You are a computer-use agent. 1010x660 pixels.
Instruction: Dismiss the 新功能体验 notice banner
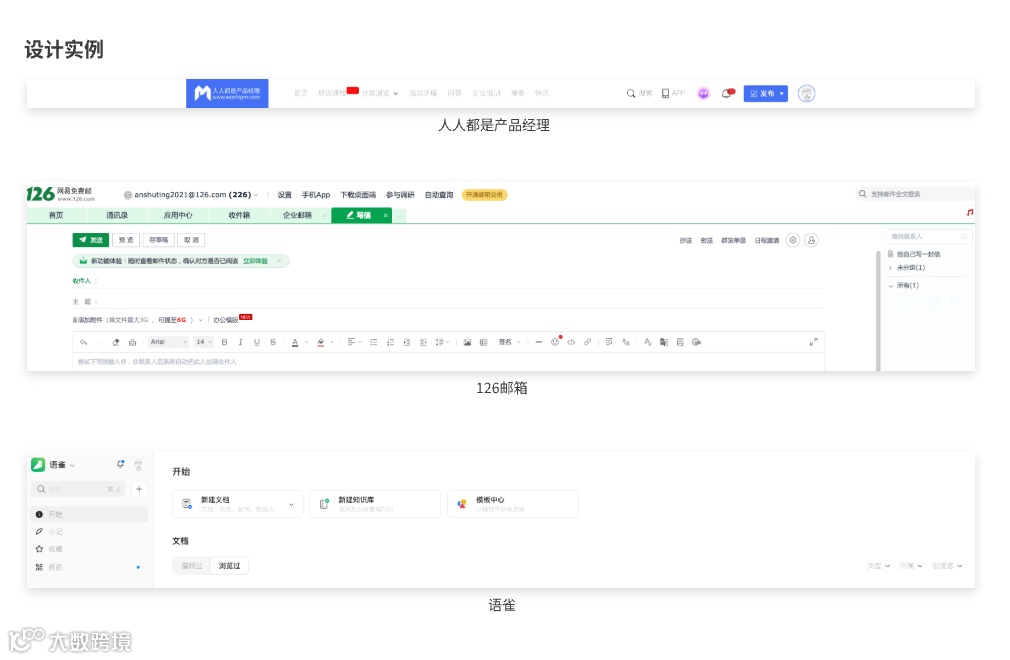click(279, 261)
